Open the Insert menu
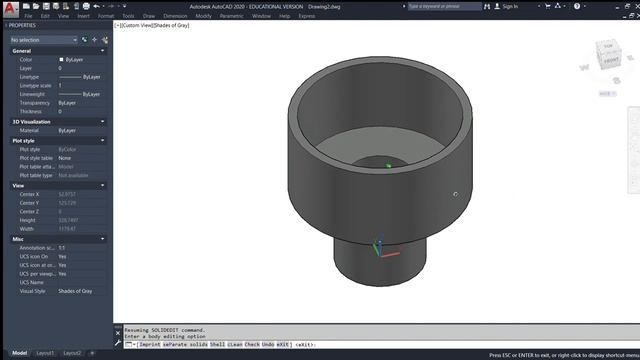 click(83, 16)
